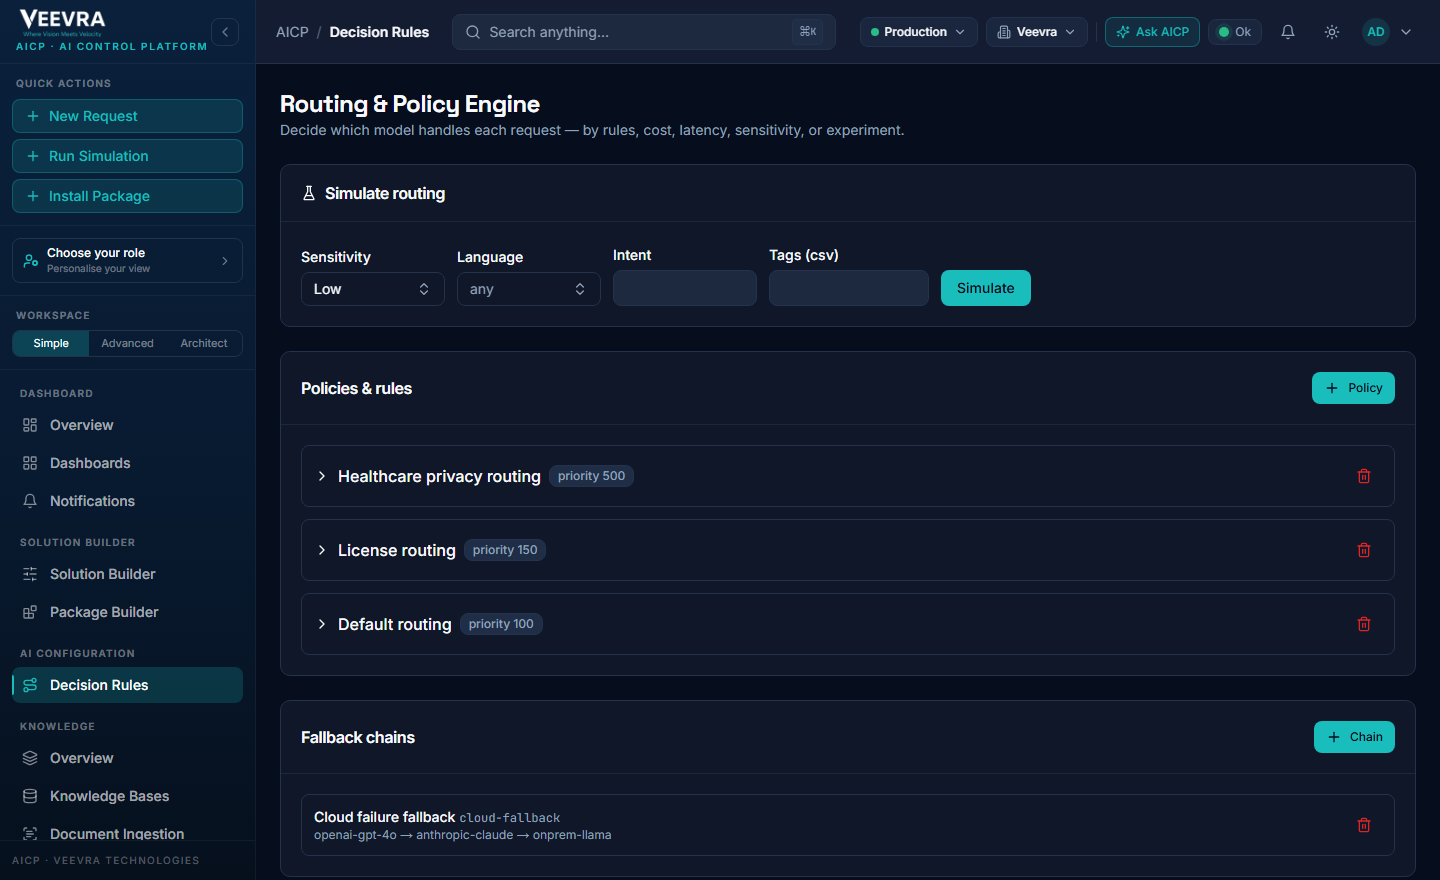
Task: Open the Production environment dropdown
Action: 918,32
